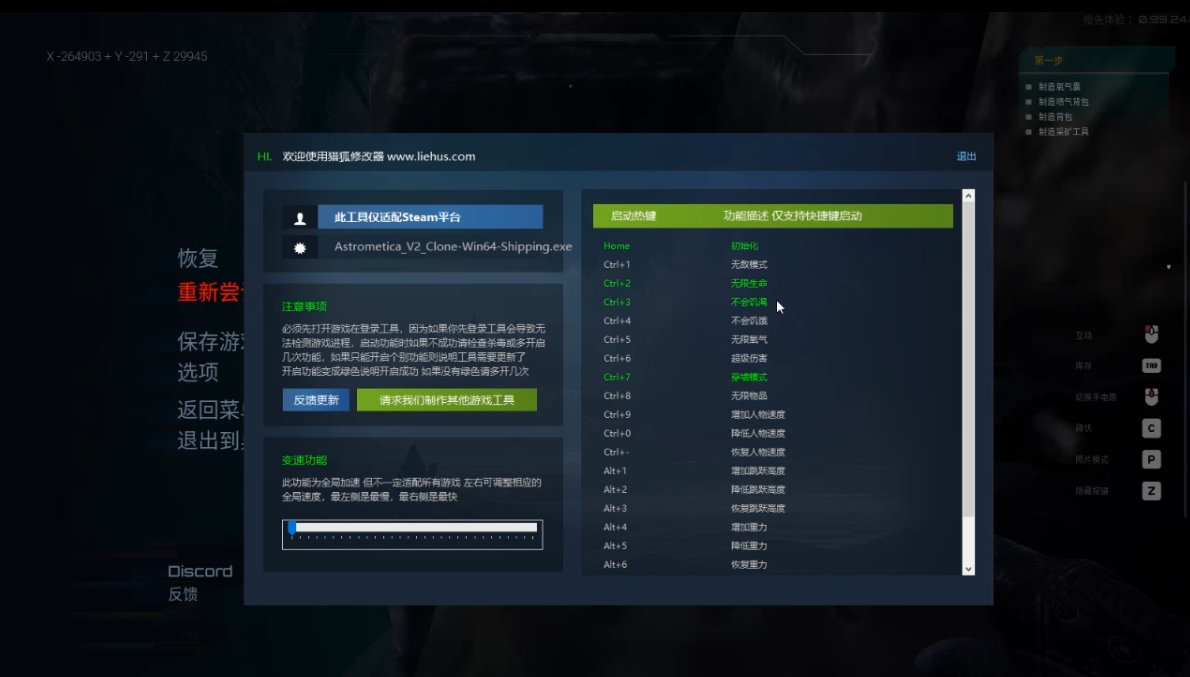Click the mouse icon for 互动 in game hints
Image resolution: width=1190 pixels, height=677 pixels.
[1151, 334]
